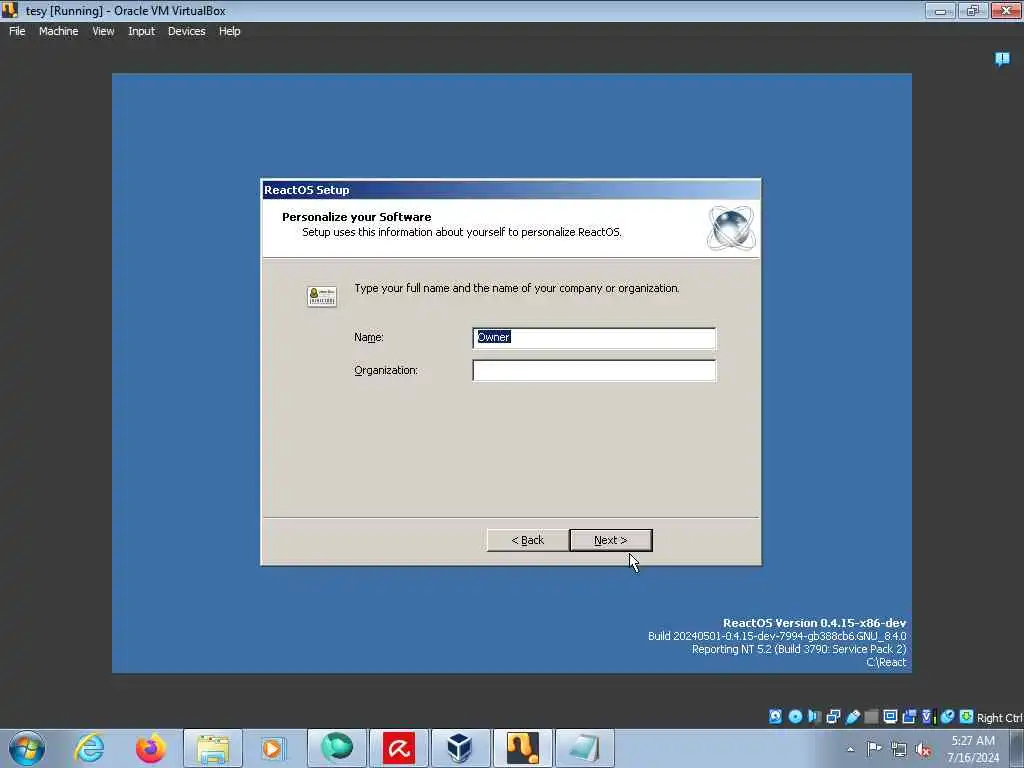Click the display monitor status icon
Image resolution: width=1024 pixels, height=768 pixels.
tap(890, 716)
